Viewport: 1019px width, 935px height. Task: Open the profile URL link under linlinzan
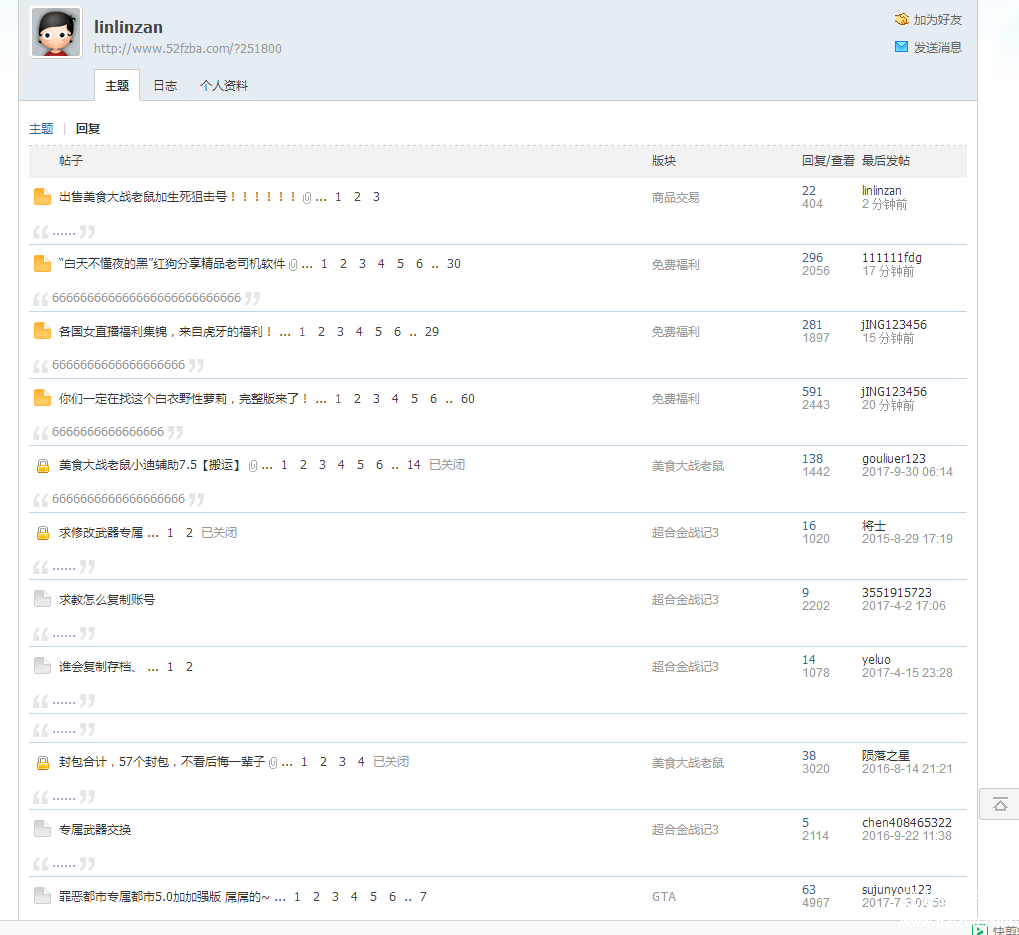188,49
